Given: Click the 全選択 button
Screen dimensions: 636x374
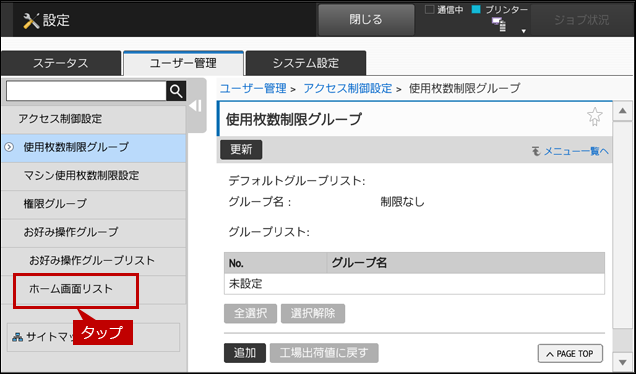Looking at the screenshot, I should (x=250, y=314).
